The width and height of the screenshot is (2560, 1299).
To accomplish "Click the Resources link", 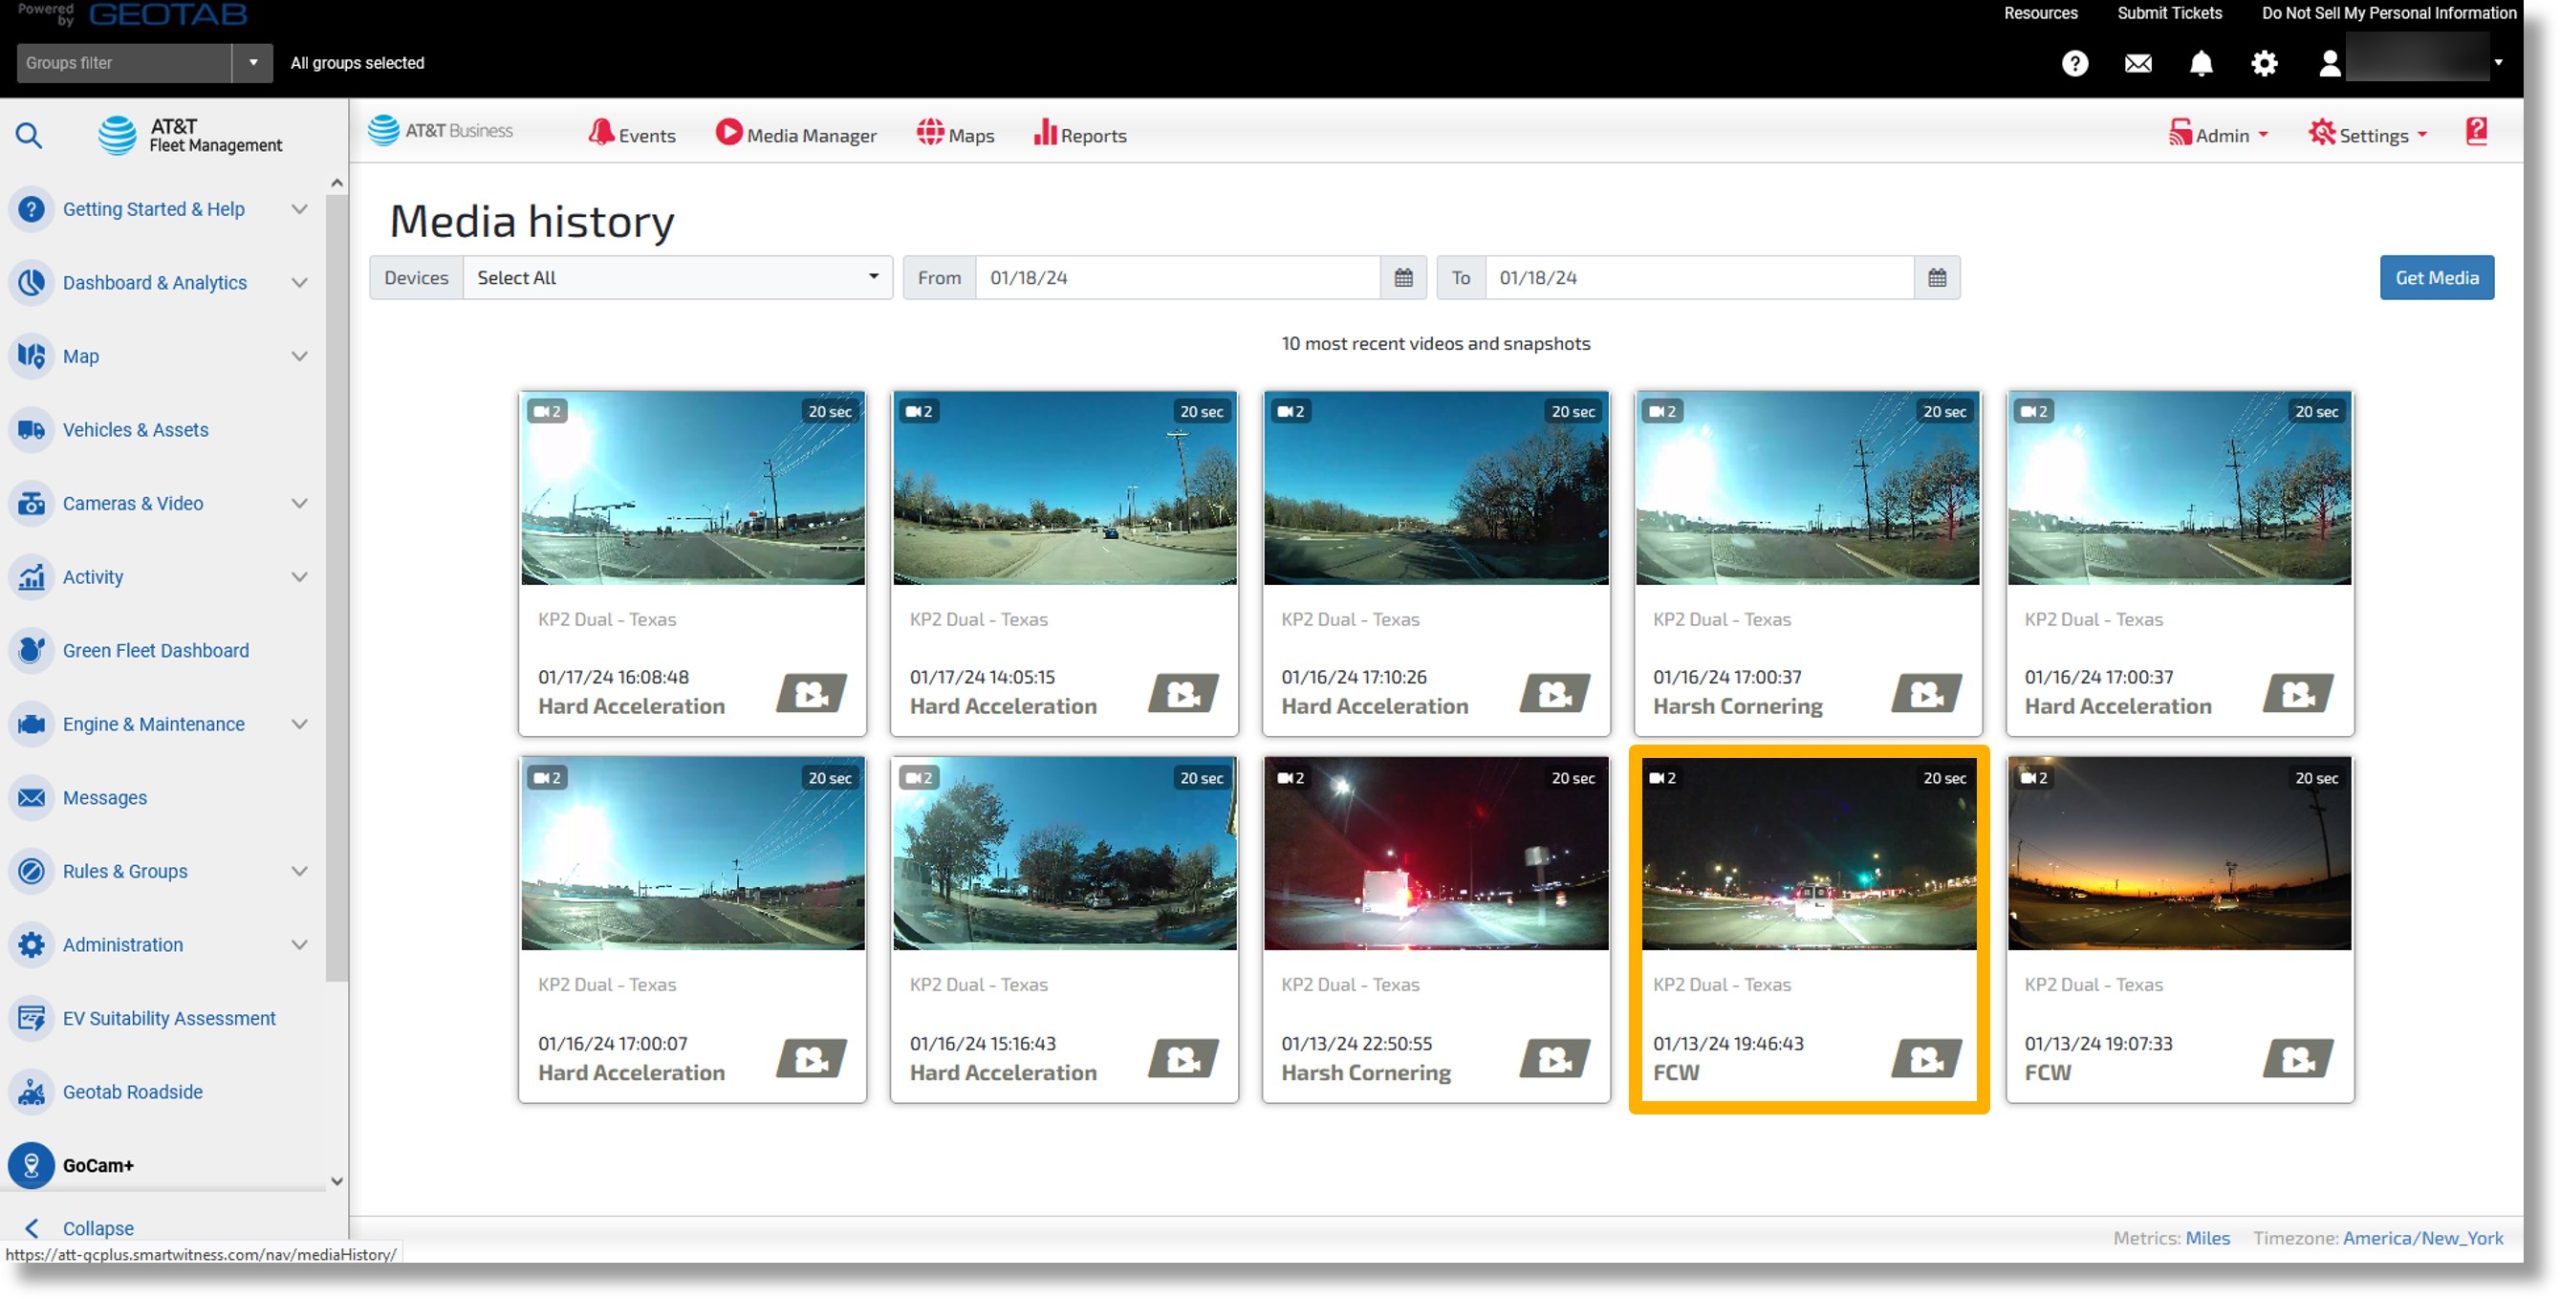I will click(2040, 13).
